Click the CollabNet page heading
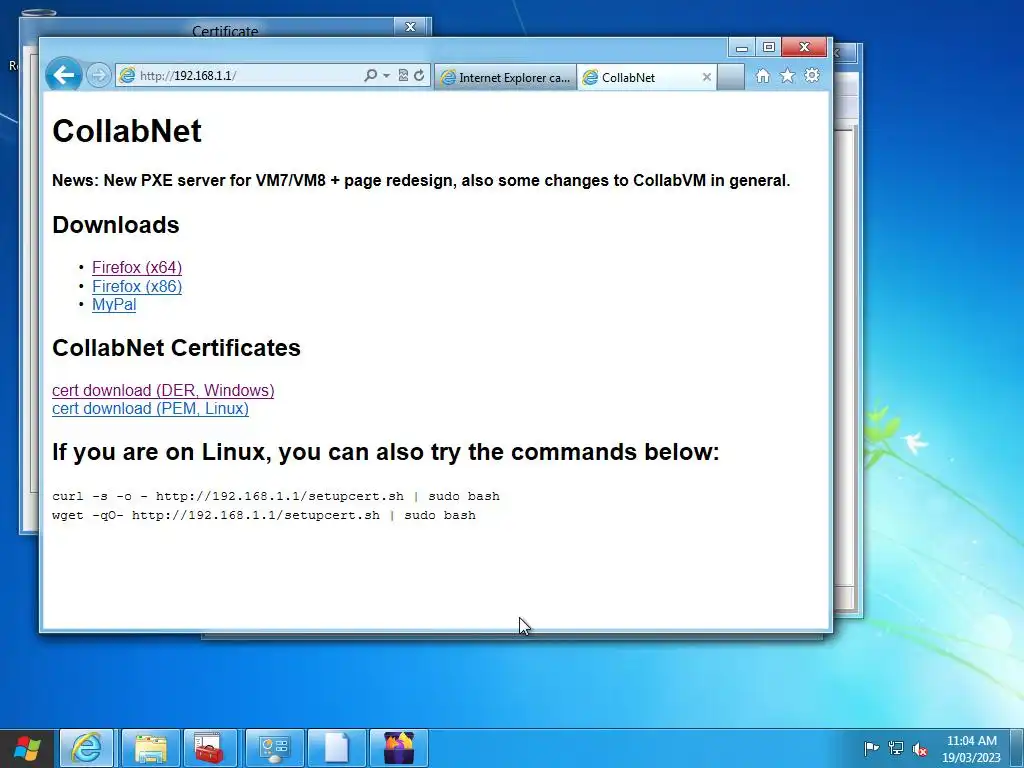The height and width of the screenshot is (768, 1024). [127, 131]
